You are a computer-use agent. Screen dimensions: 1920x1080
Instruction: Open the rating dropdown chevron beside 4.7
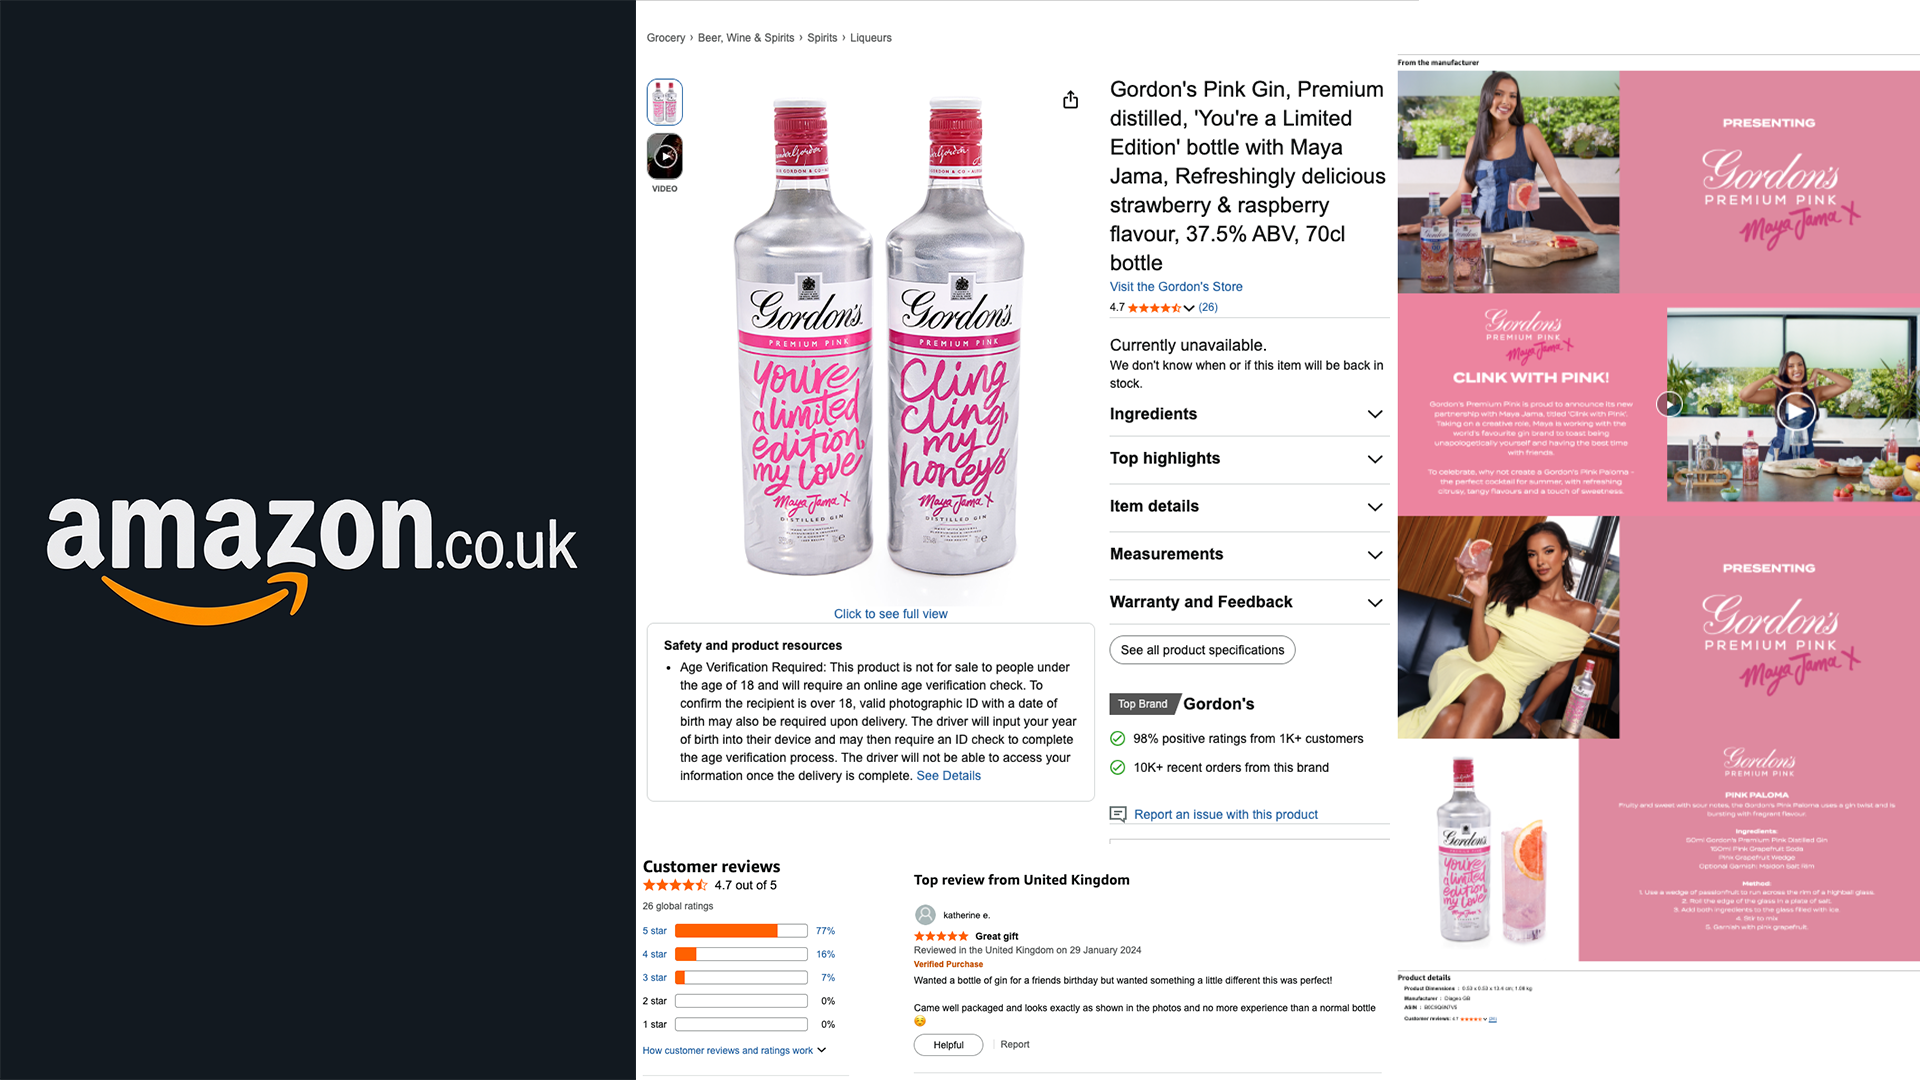[x=1189, y=308]
